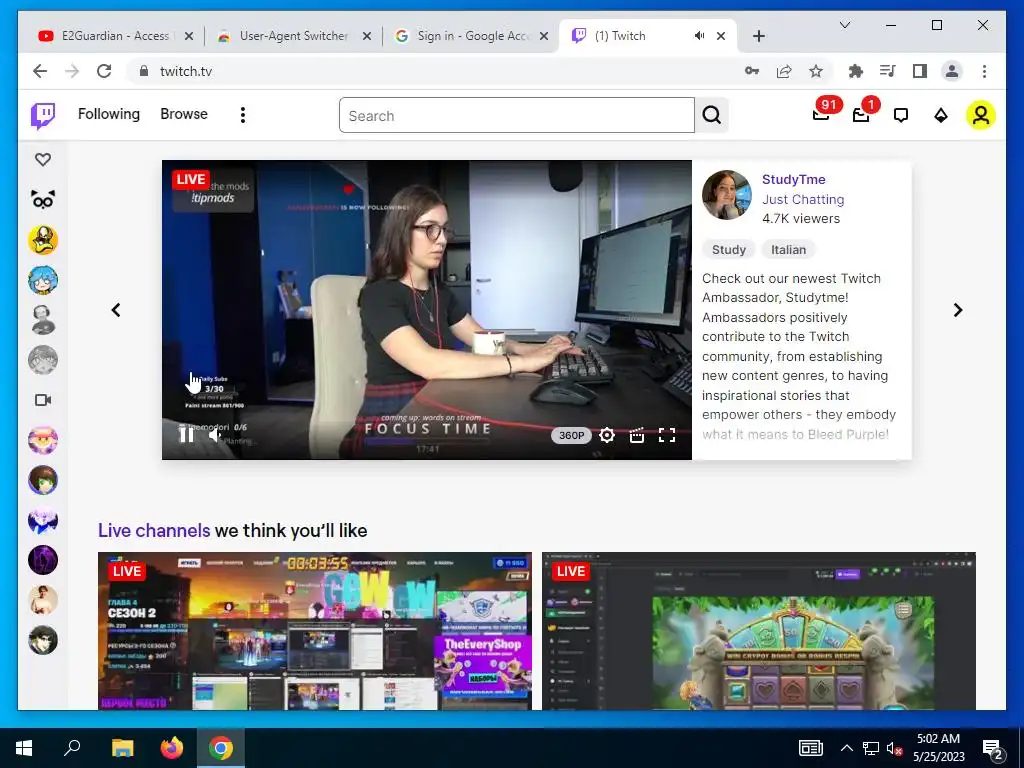This screenshot has width=1024, height=768.
Task: Open Prime loot with 91 badge
Action: point(822,115)
